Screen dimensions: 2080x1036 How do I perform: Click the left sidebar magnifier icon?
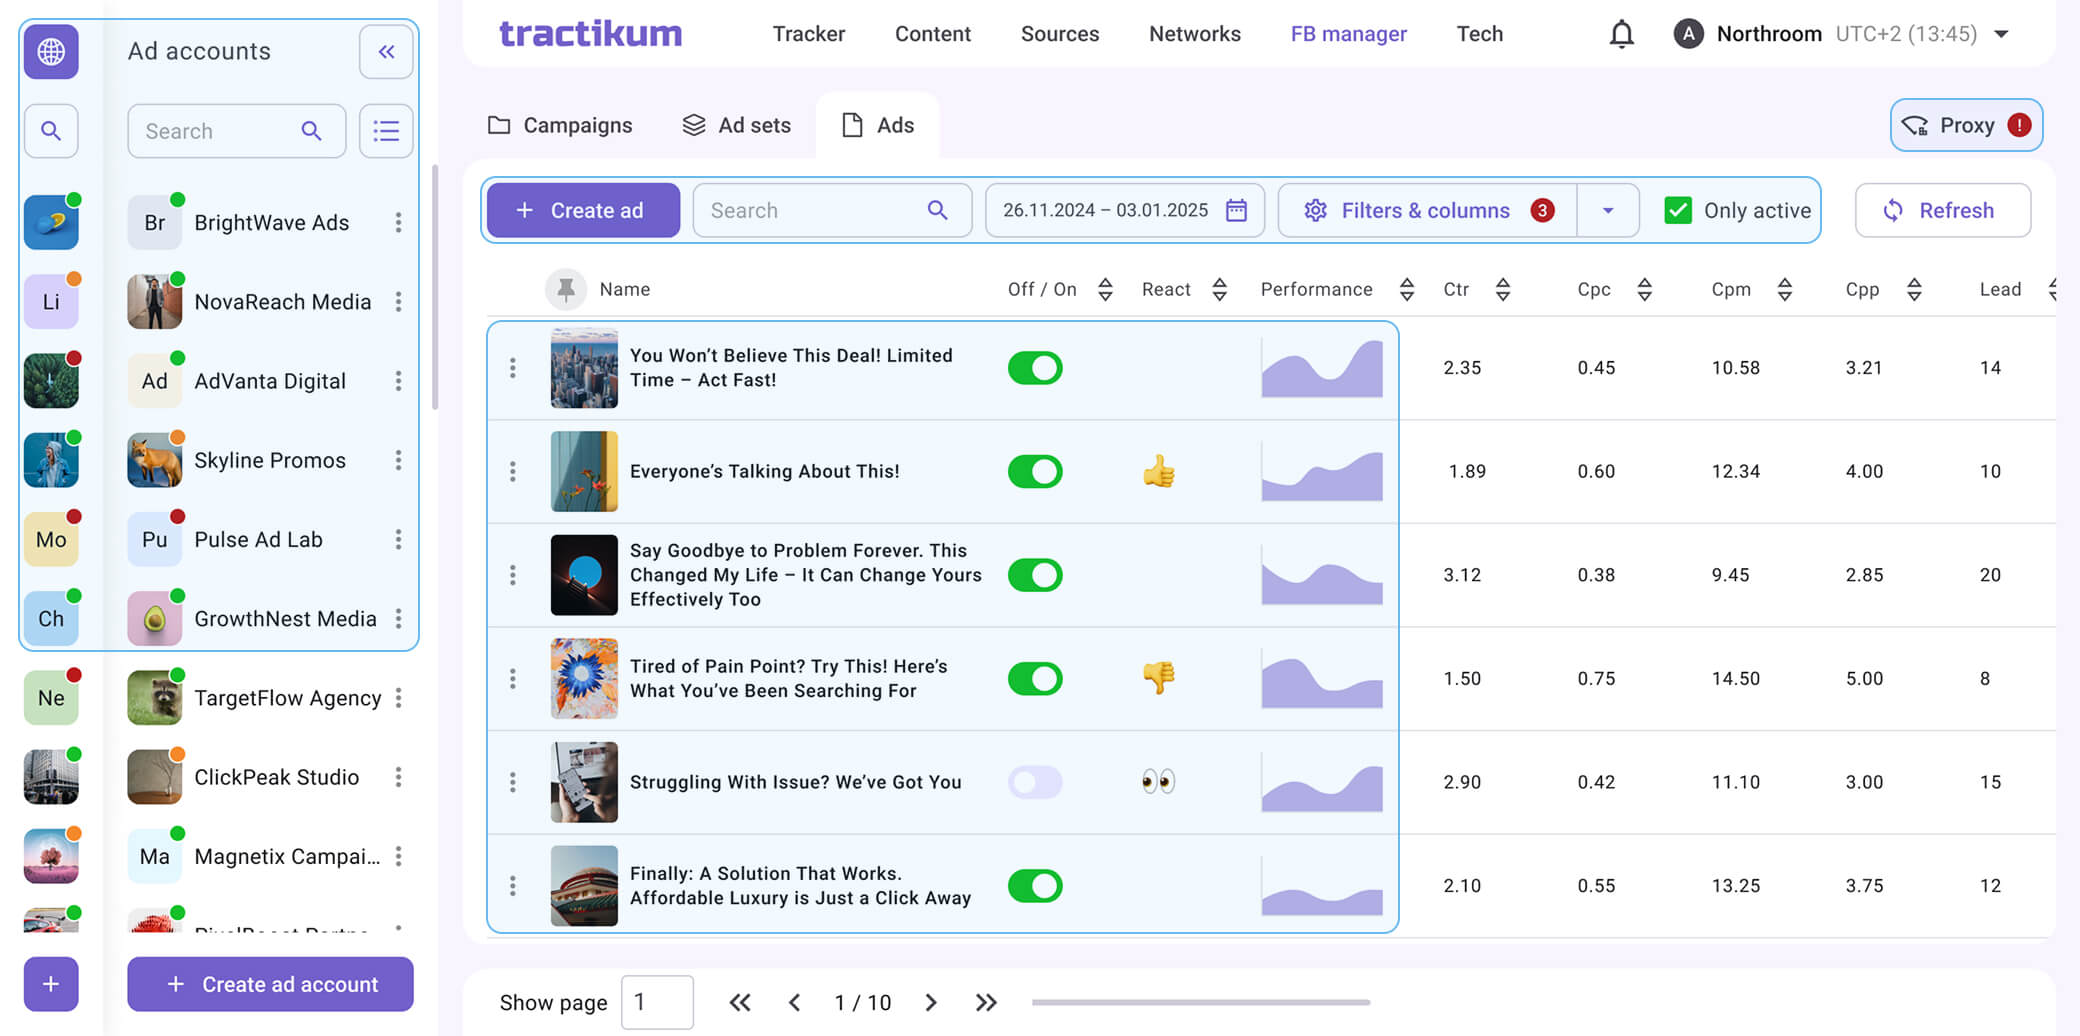51,131
